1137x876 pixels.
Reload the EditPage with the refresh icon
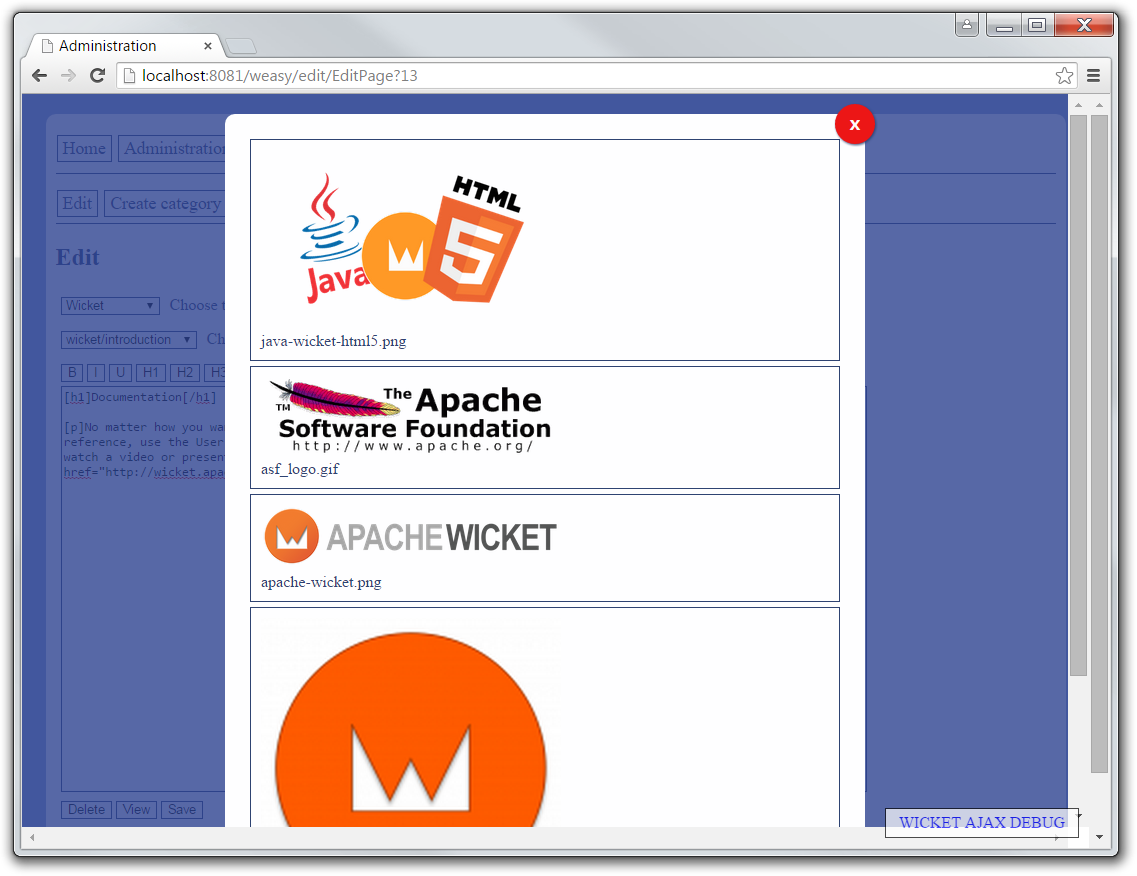tap(97, 75)
